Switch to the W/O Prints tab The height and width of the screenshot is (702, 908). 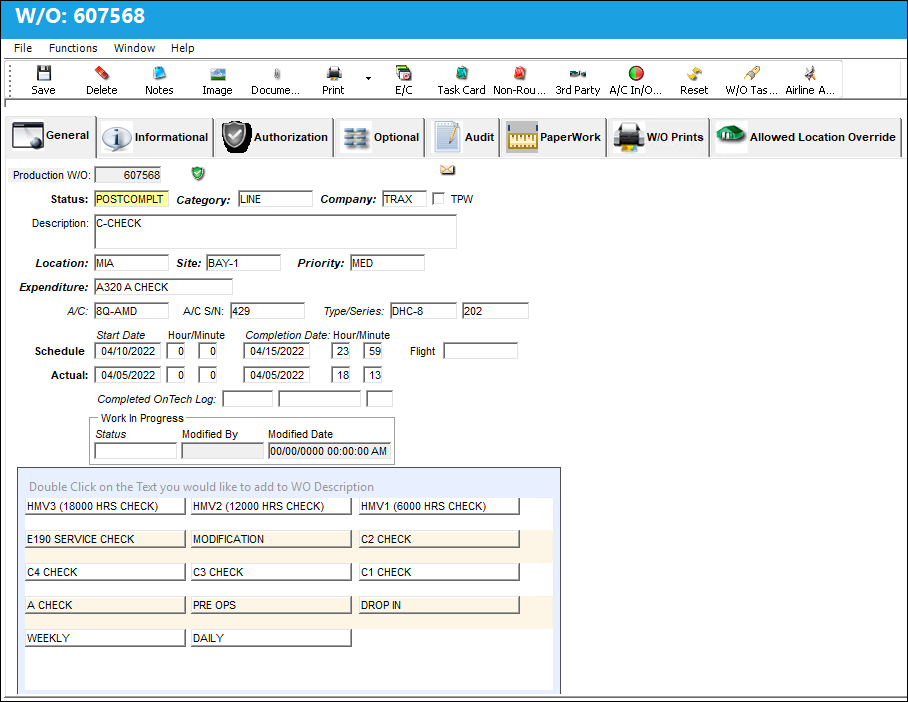pos(658,137)
